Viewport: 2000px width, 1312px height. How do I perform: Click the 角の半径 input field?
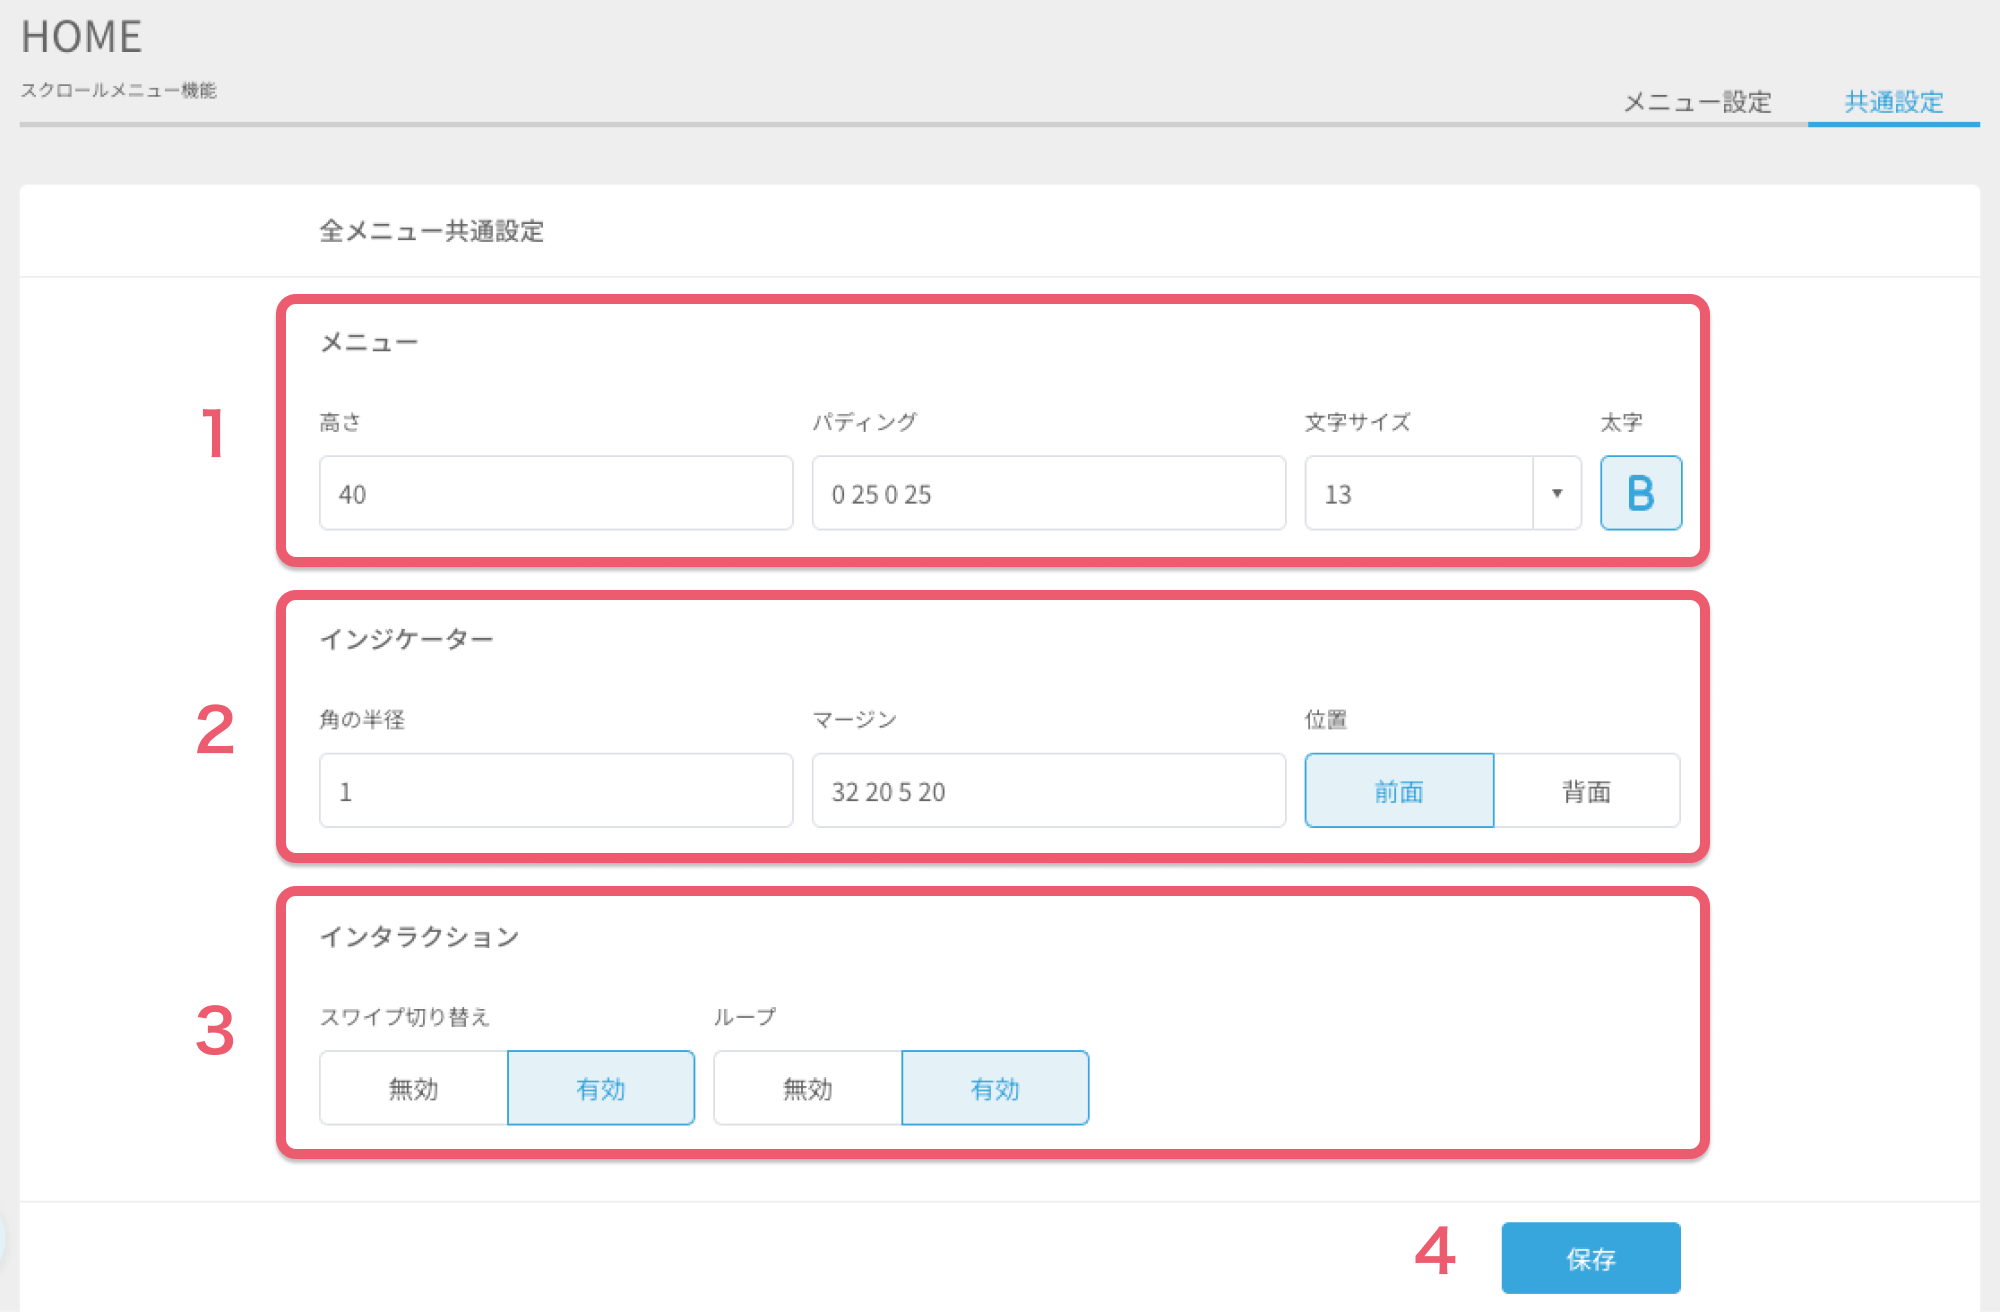coord(556,790)
